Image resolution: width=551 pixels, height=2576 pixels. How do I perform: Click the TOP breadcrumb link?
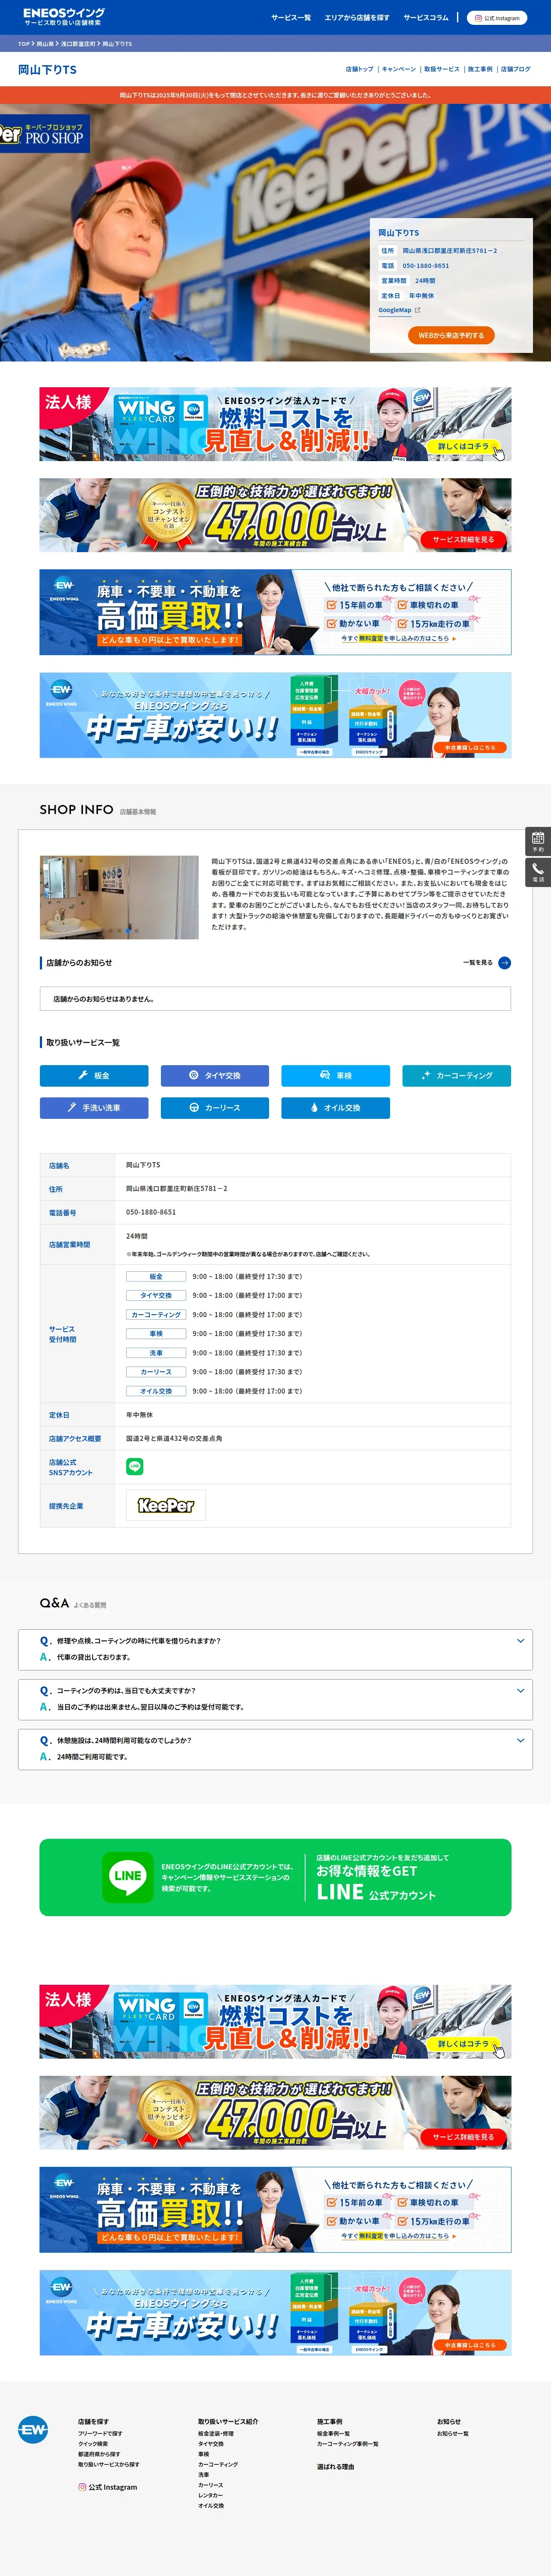tap(24, 44)
